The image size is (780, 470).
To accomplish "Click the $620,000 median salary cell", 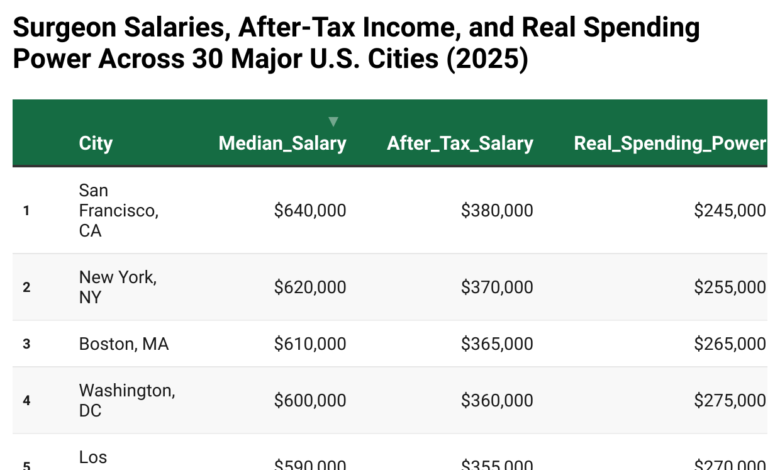I will [310, 287].
